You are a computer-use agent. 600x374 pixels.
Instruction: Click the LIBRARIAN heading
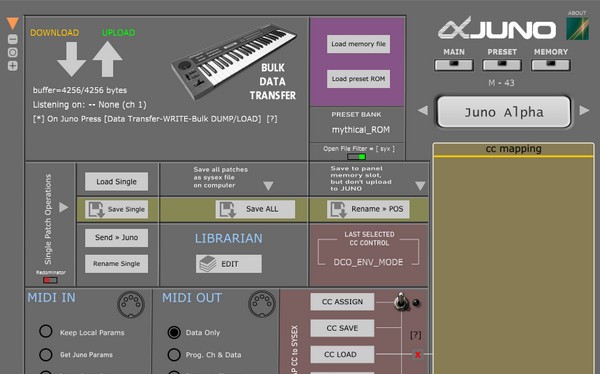pyautogui.click(x=229, y=238)
